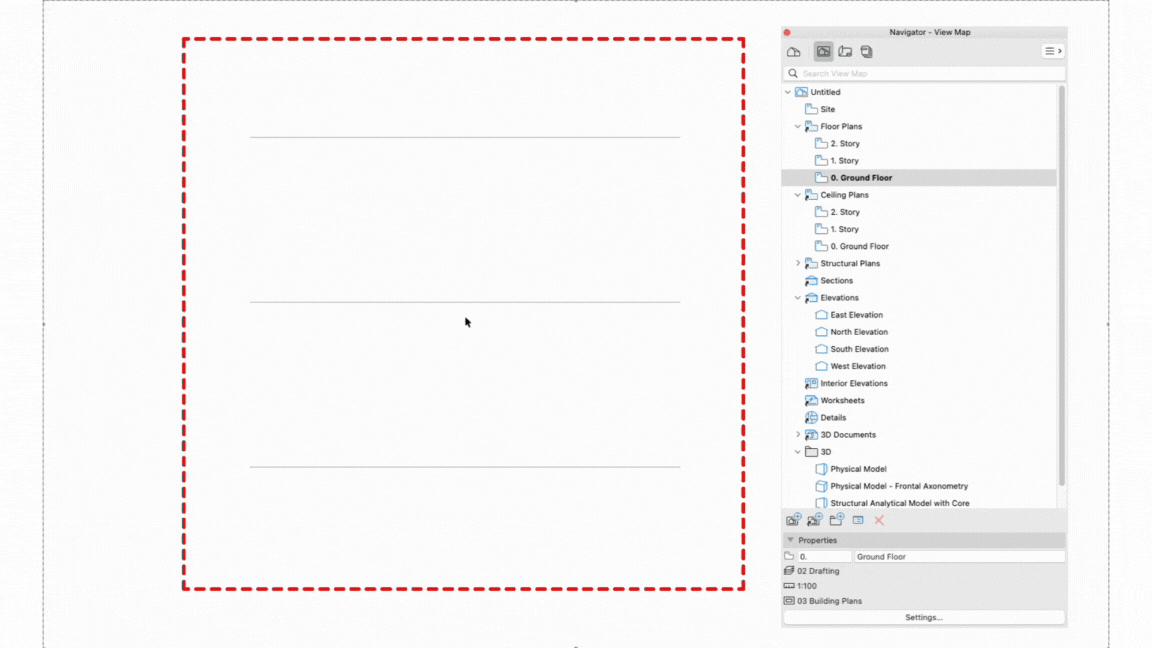Click Save Current View icon

coord(793,520)
